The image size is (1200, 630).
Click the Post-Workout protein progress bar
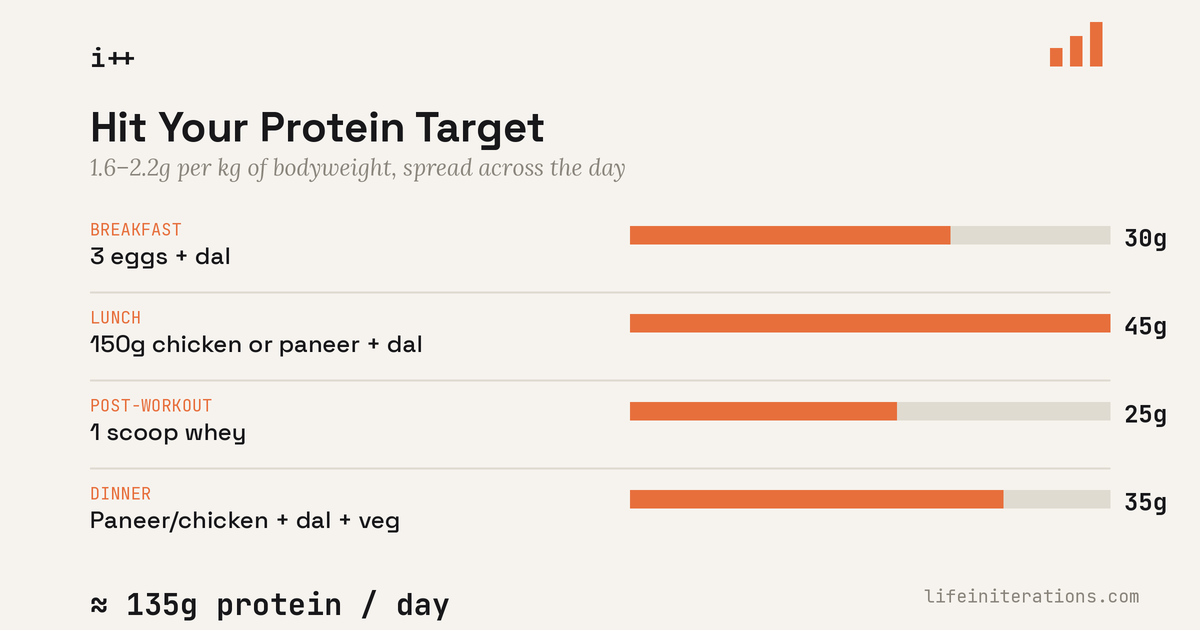870,411
